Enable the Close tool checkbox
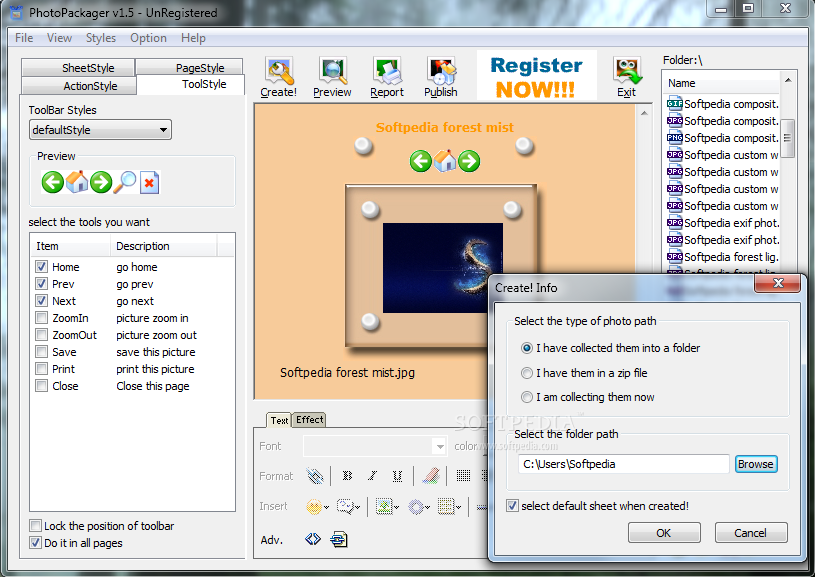815x577 pixels. [41, 386]
